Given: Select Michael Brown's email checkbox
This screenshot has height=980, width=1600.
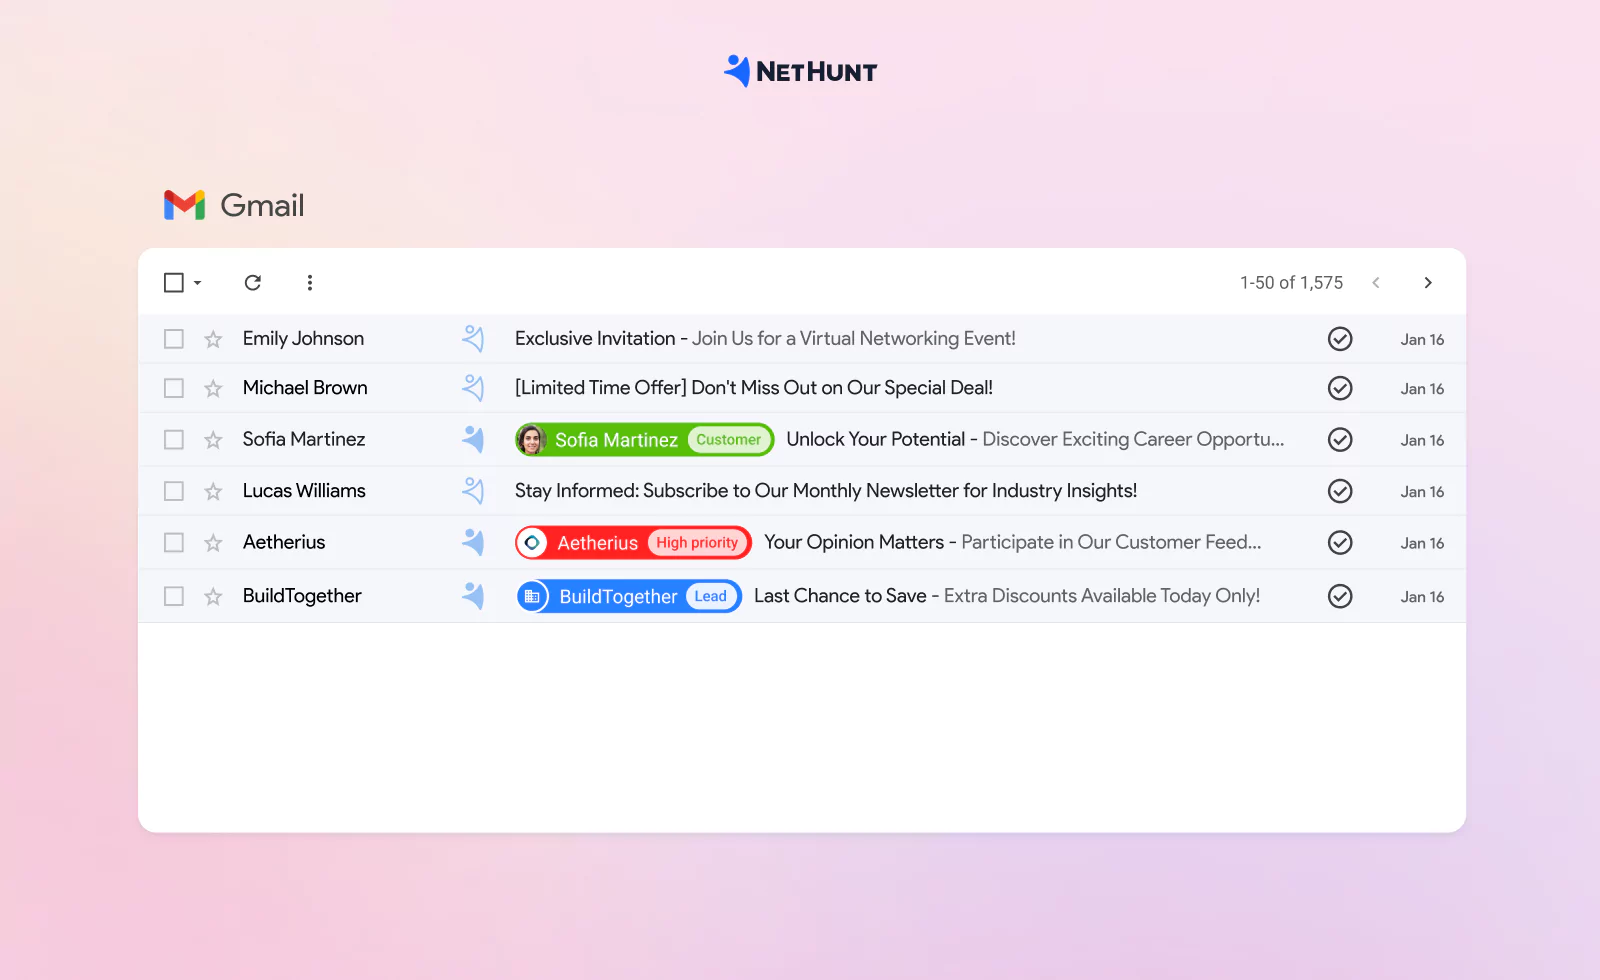Looking at the screenshot, I should 173,388.
